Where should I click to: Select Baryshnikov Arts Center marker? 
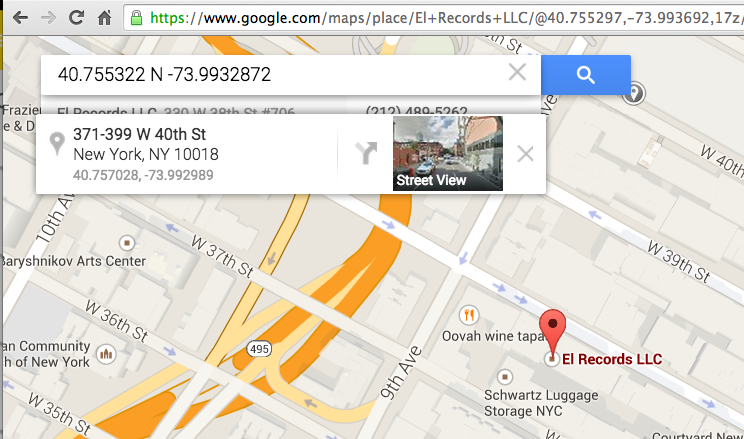click(127, 243)
